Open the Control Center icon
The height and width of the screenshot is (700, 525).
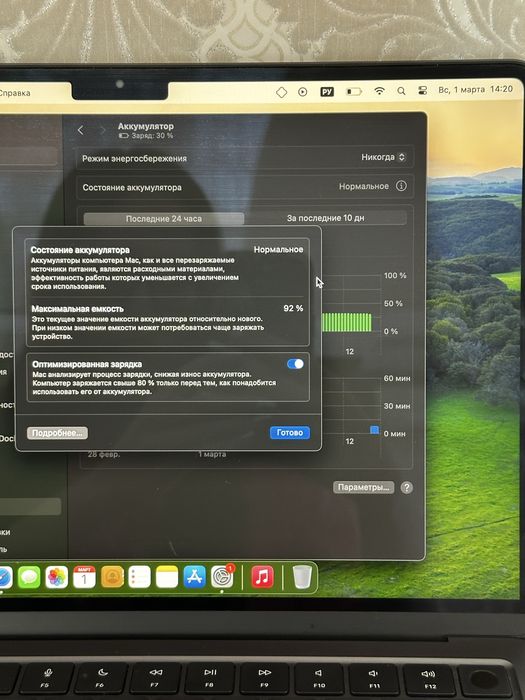pos(422,91)
